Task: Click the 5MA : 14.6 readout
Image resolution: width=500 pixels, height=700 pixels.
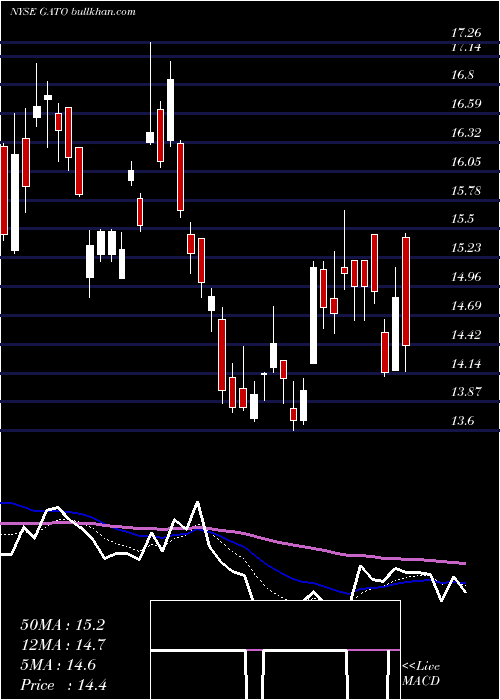Action: pyautogui.click(x=58, y=665)
